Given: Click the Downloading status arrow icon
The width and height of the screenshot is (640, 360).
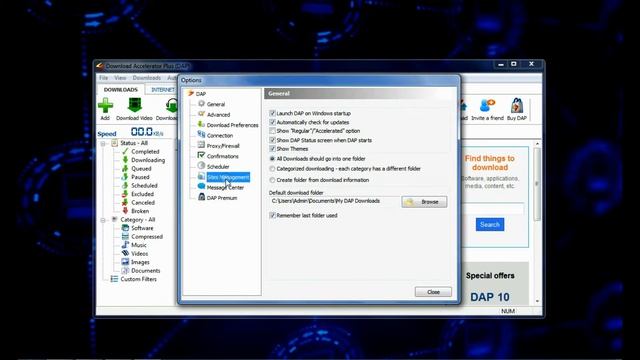Looking at the screenshot, I should (x=125, y=160).
